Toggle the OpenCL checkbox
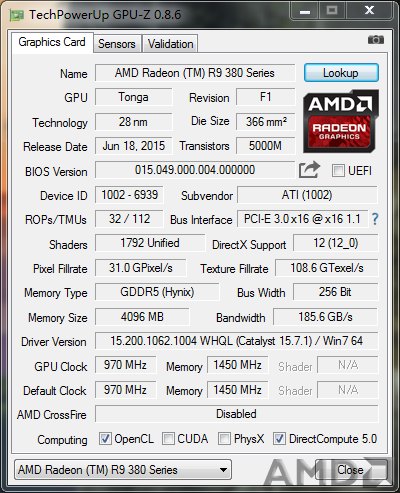Image resolution: width=400 pixels, height=493 pixels. point(105,439)
